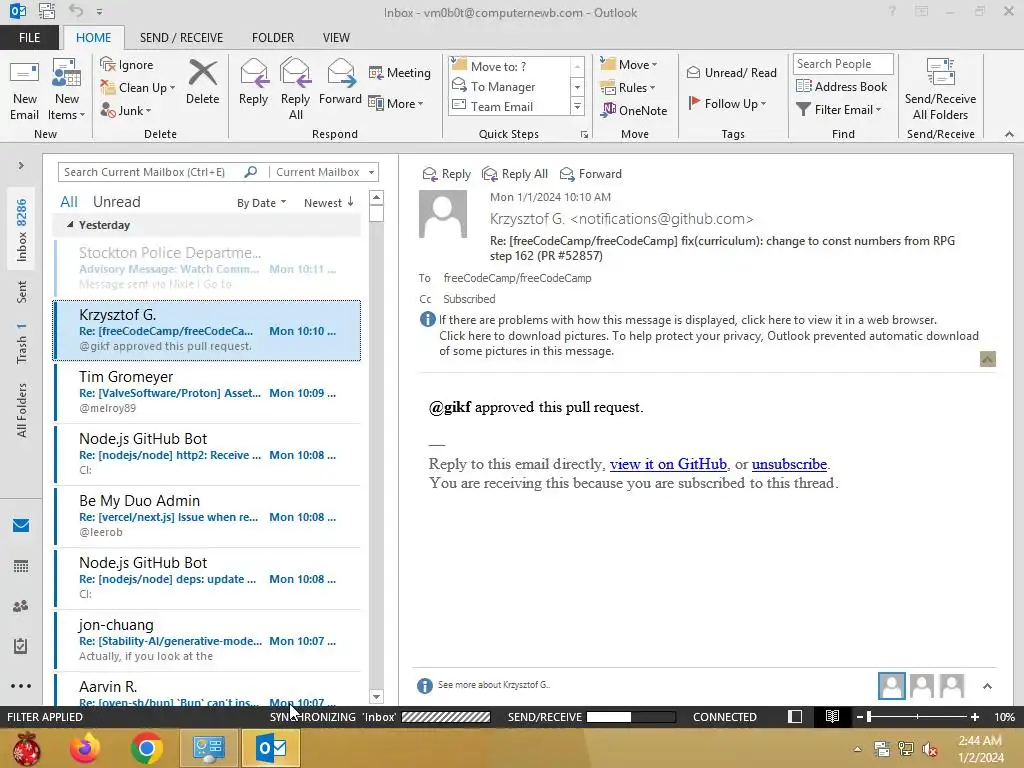
Task: Open the Junk dropdown
Action: 126,110
